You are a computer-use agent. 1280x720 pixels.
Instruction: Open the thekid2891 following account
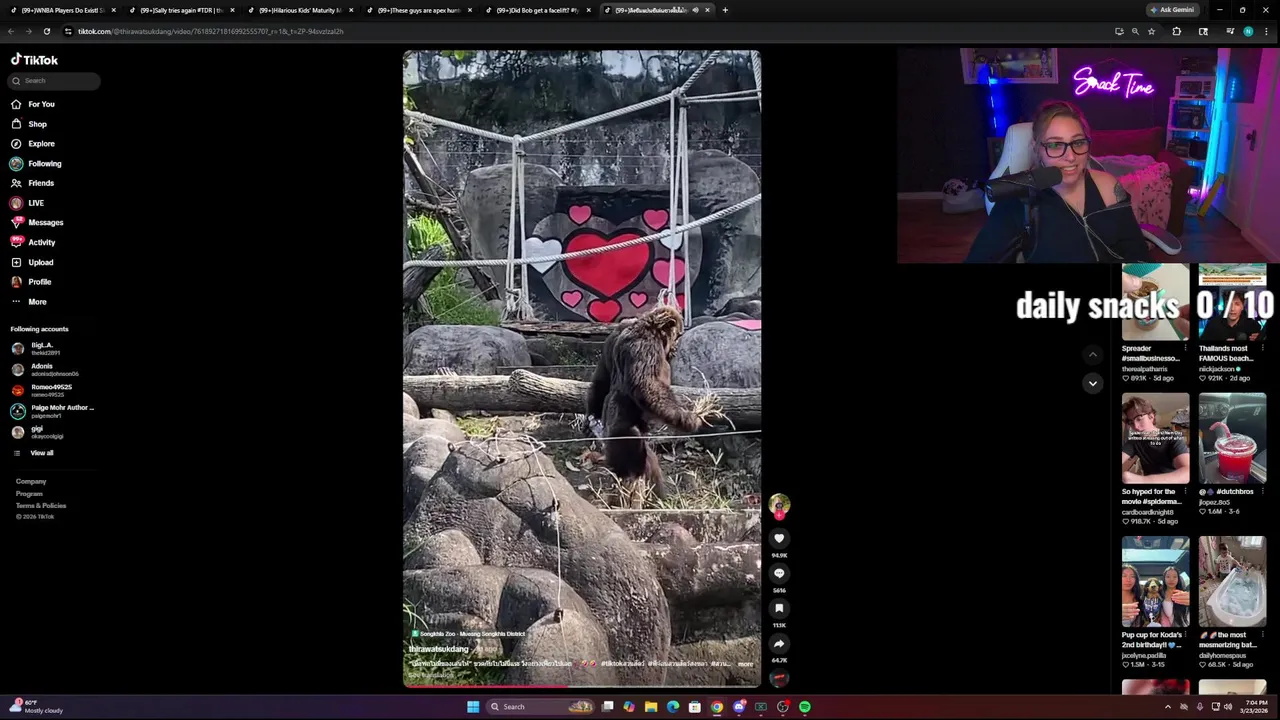[x=38, y=349]
